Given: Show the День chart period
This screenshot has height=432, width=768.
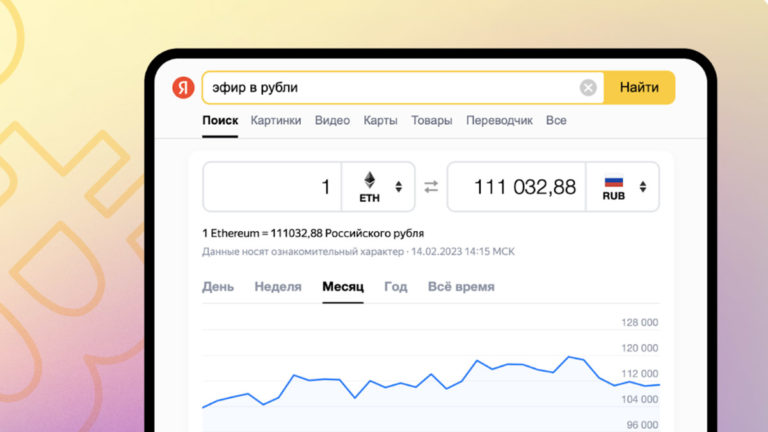Looking at the screenshot, I should click(x=218, y=287).
